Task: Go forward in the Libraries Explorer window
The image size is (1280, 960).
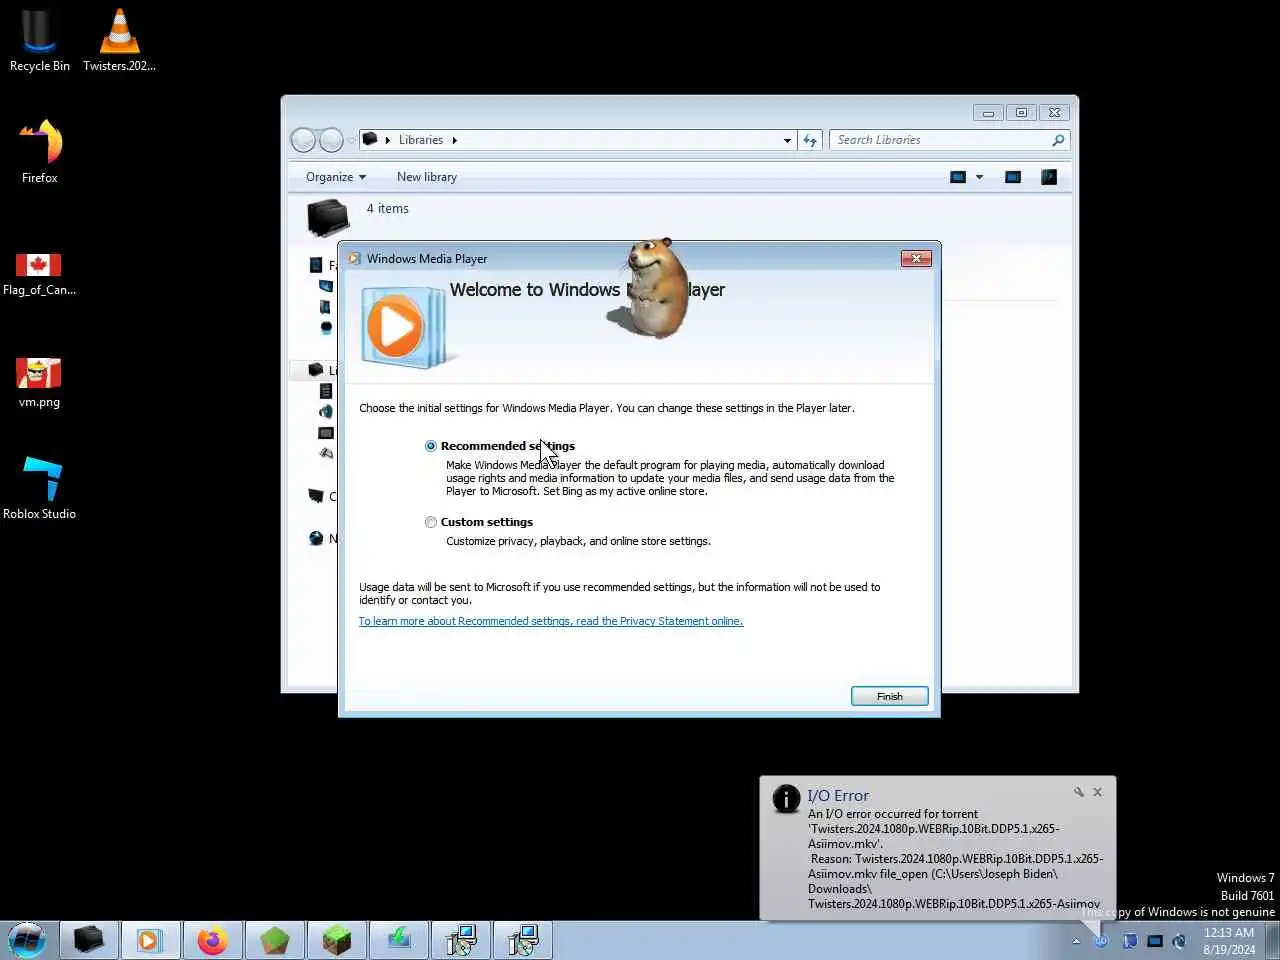Action: coord(331,140)
